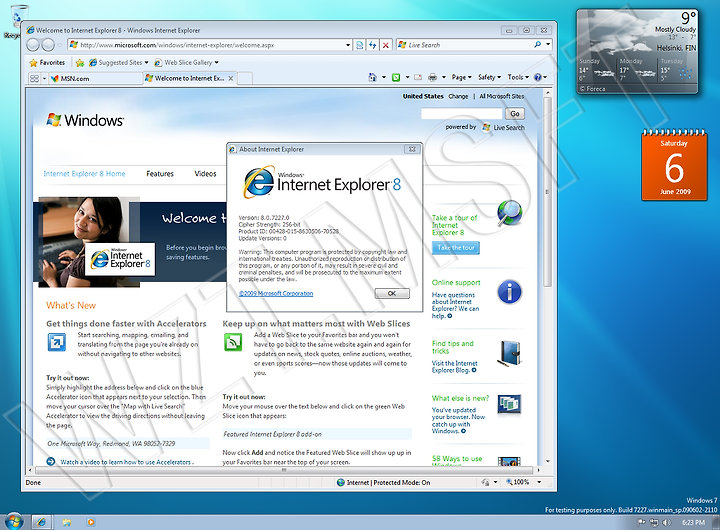Click the blue Accelerator arrow icon
Screen dimensions: 720x530
(57, 342)
